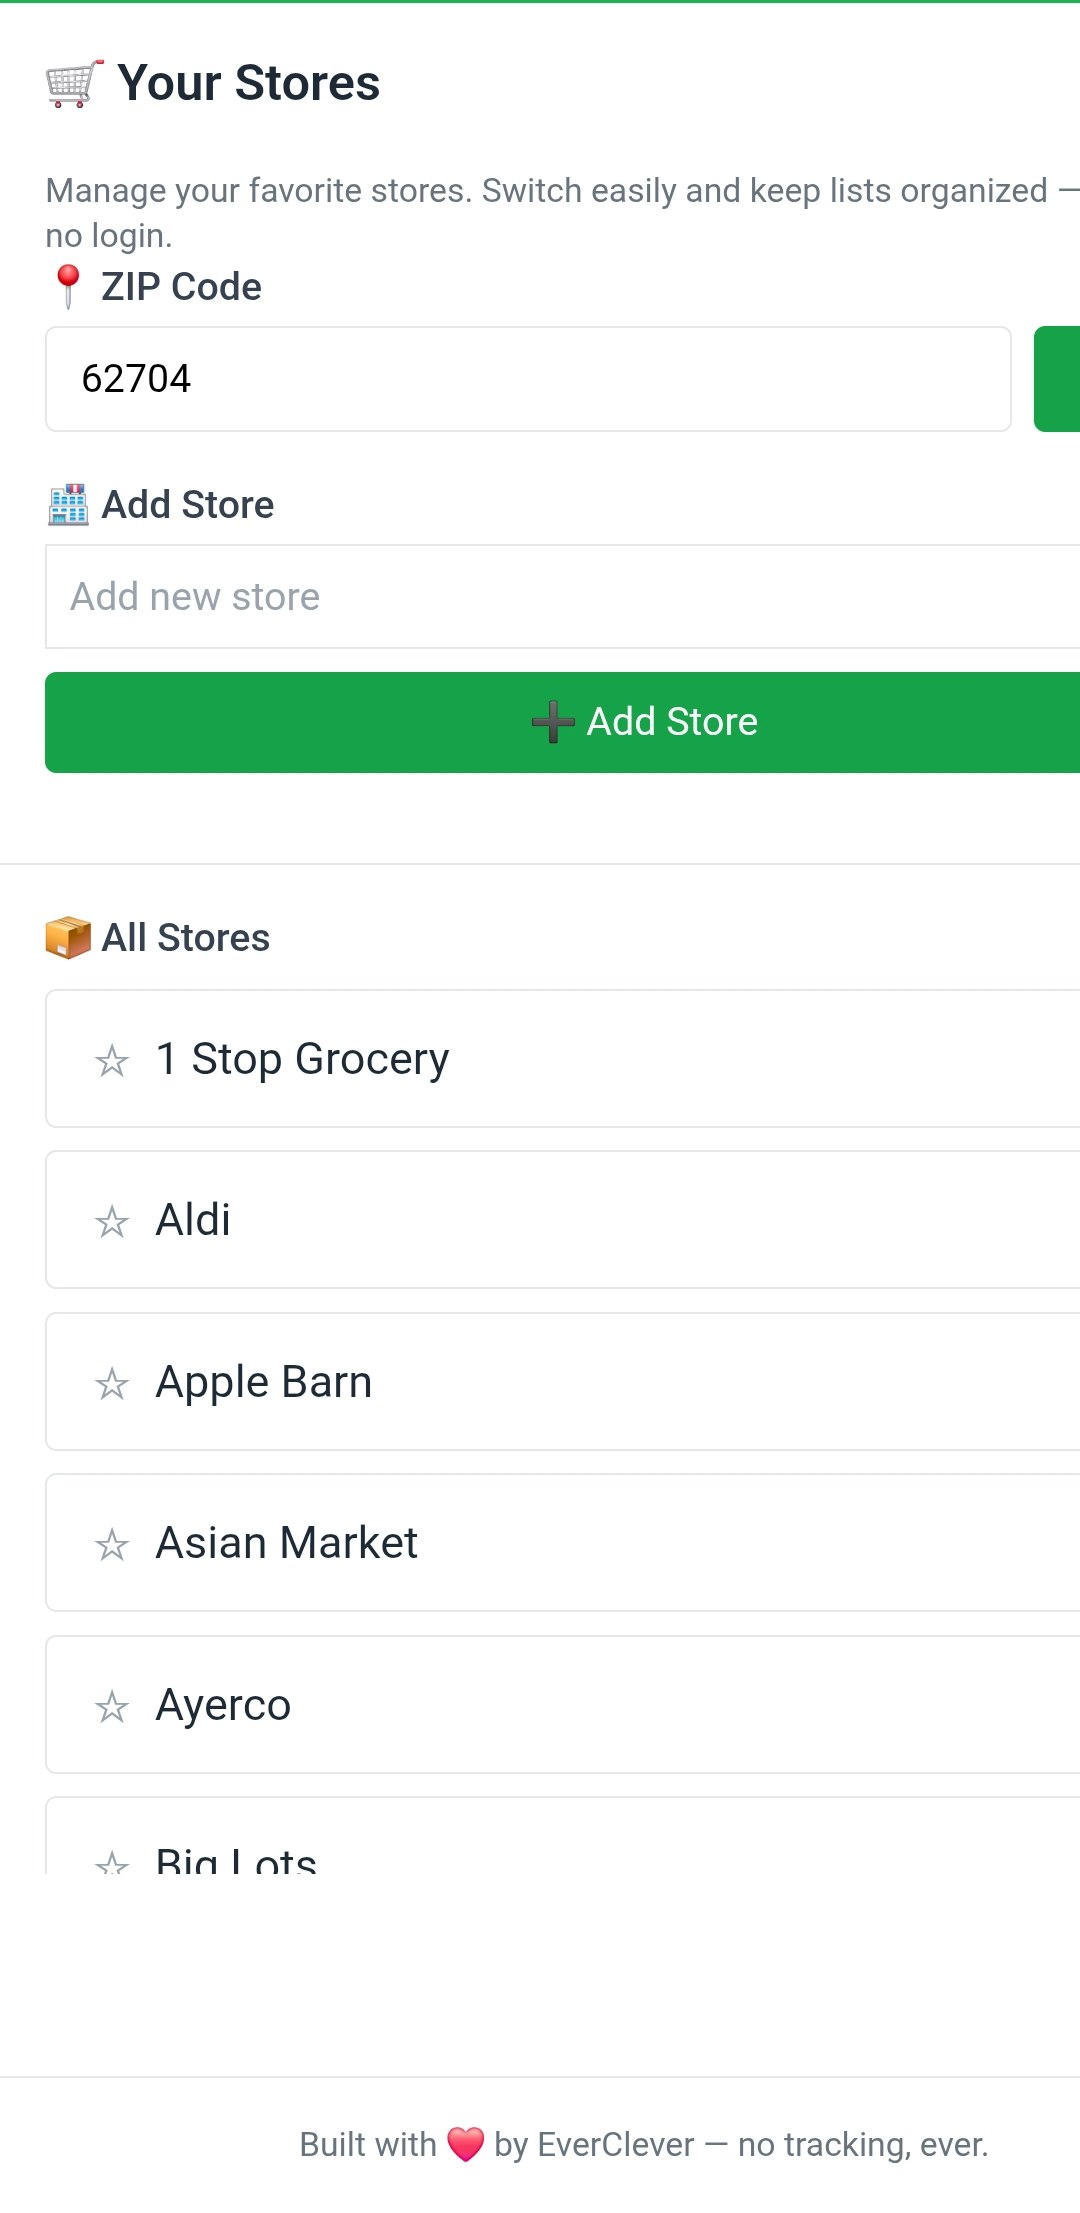Click the green Add Store button
Screen dimensions: 1080x2213
click(562, 722)
